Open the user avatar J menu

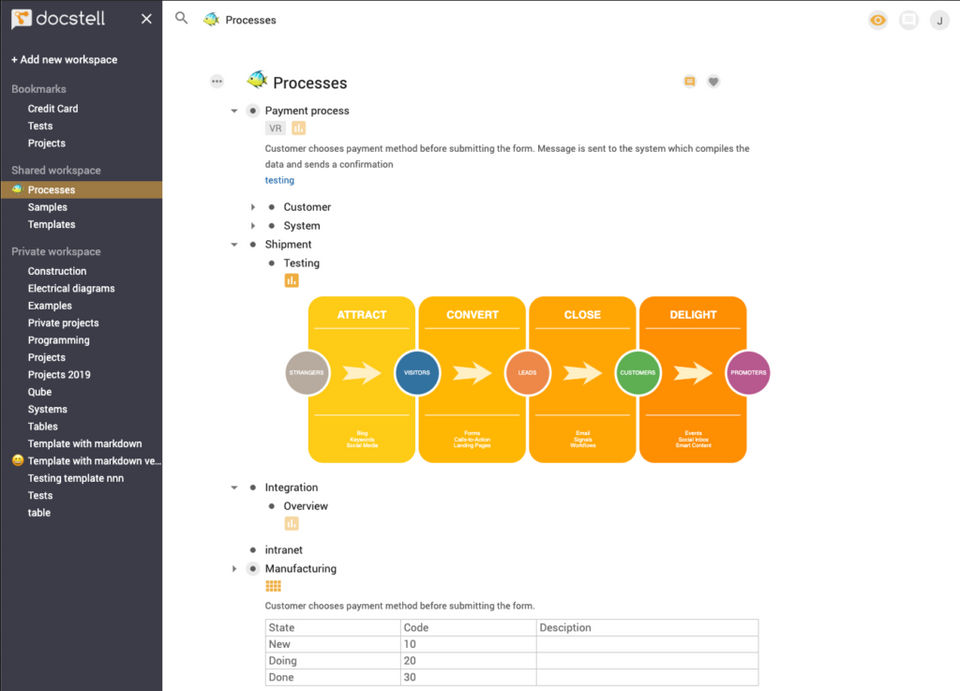940,20
